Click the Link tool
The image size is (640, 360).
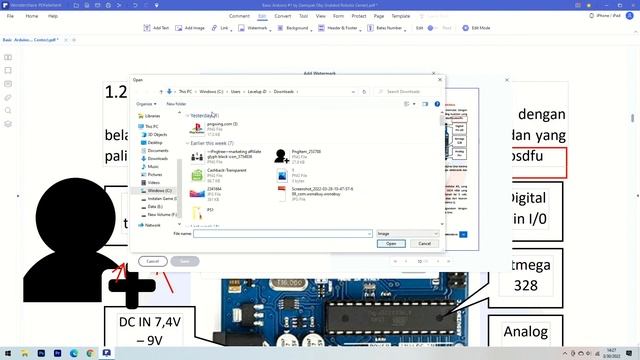pyautogui.click(x=220, y=28)
